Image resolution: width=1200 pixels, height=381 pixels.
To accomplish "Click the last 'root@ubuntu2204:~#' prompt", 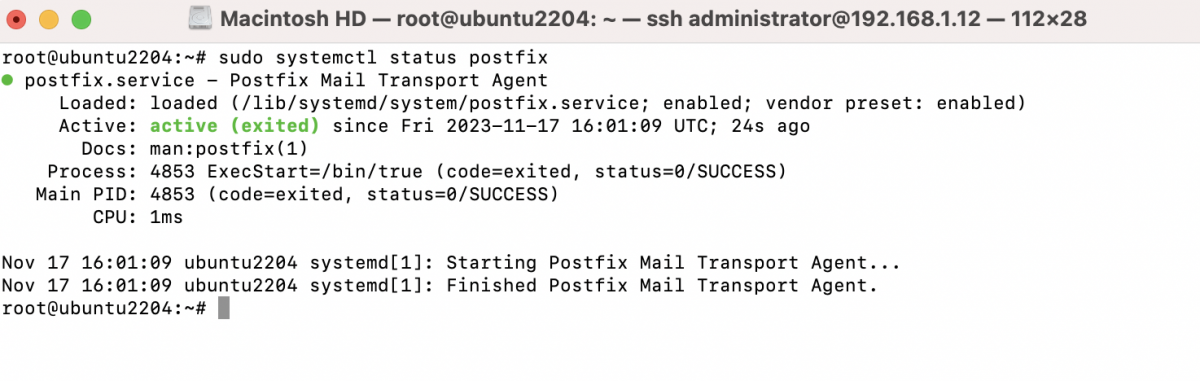I will point(104,309).
